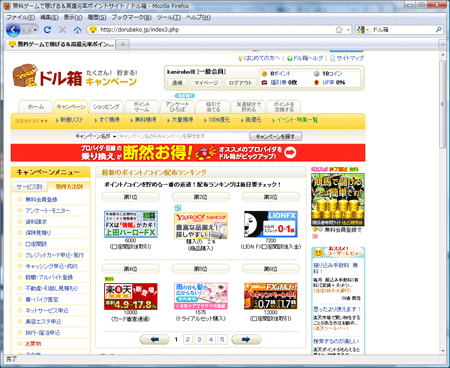Select the サービス別 menu tab
This screenshot has height=368, width=450.
point(29,187)
